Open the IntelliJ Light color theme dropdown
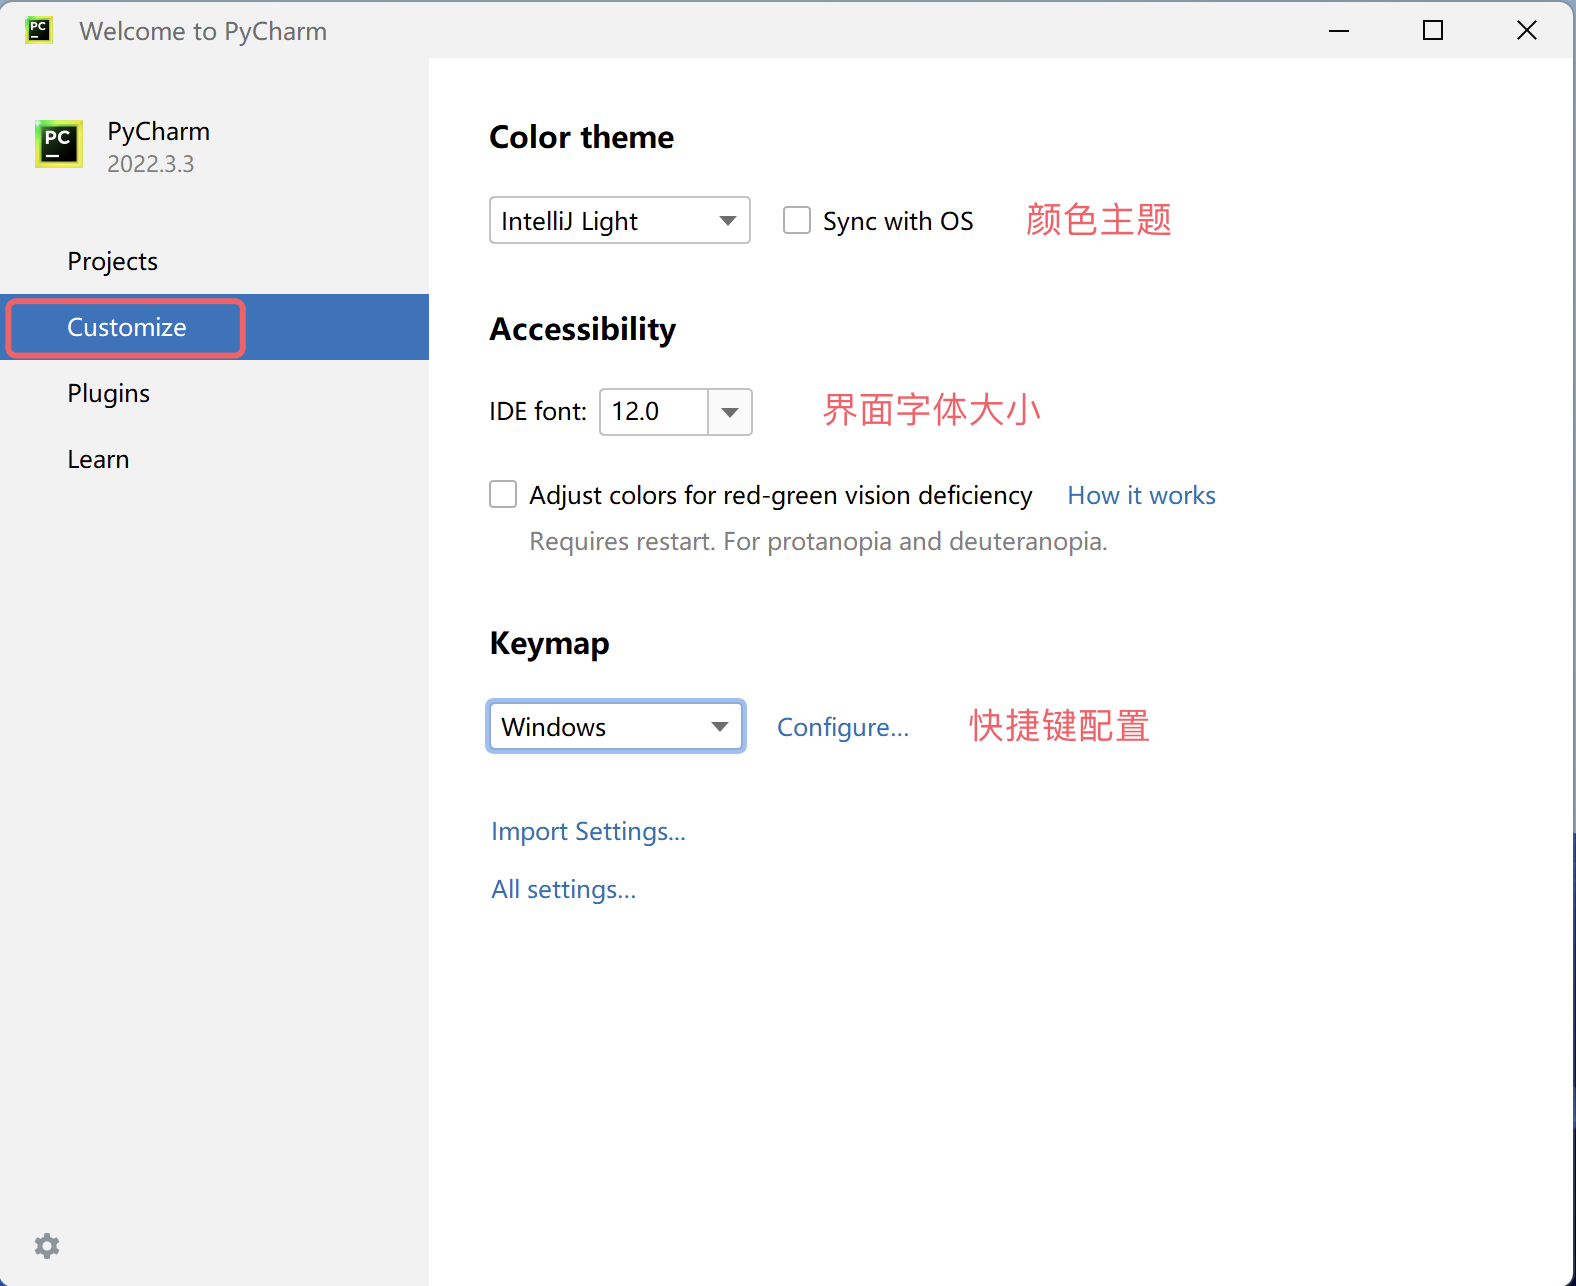Screen dimensions: 1576x1286 point(619,220)
